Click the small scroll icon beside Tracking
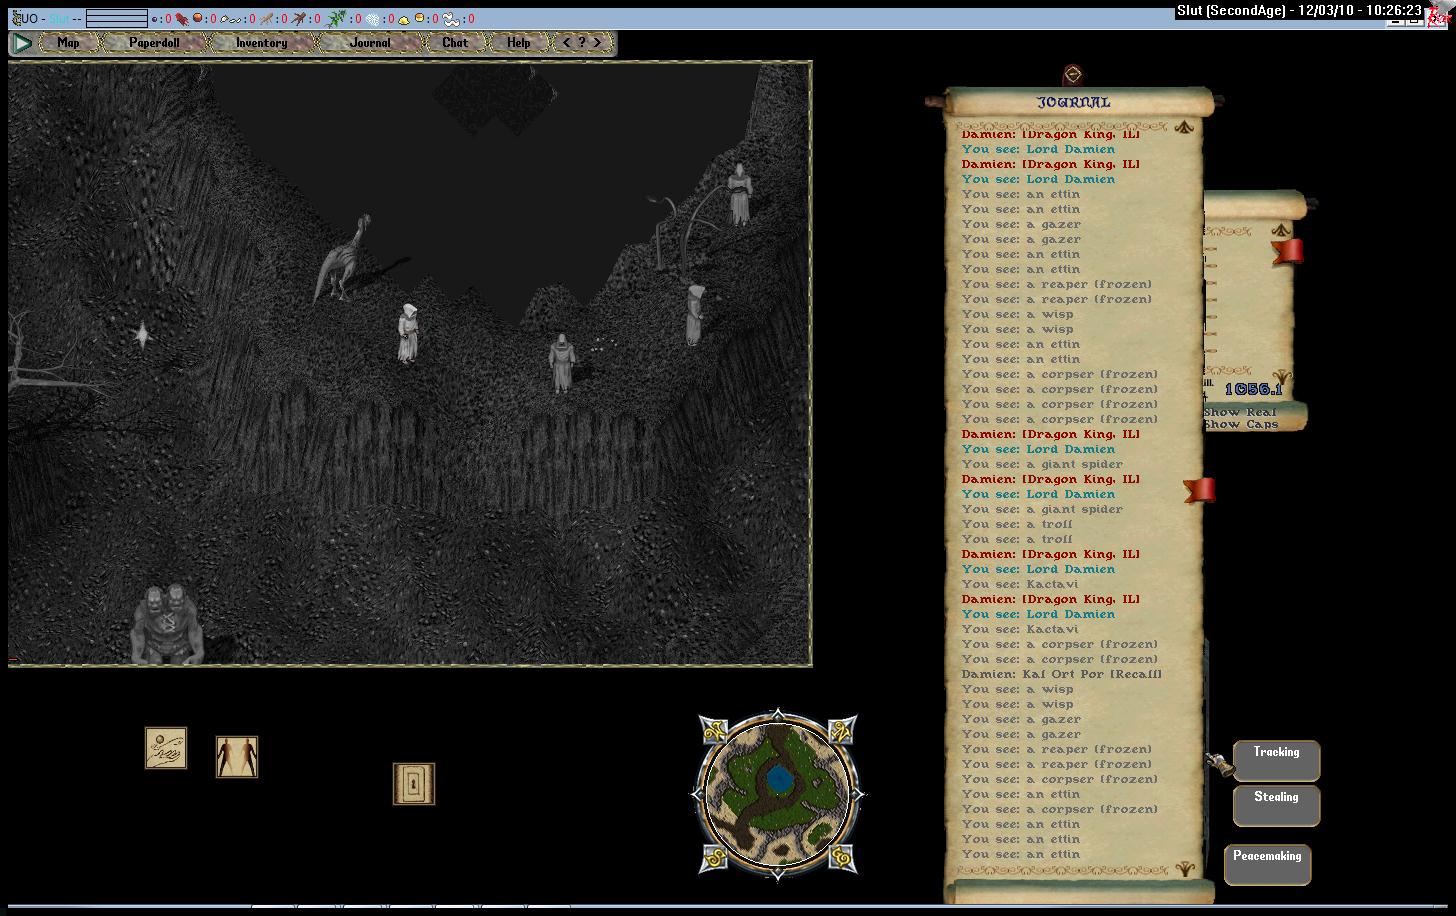Screen dimensions: 1456x916 click(1217, 763)
